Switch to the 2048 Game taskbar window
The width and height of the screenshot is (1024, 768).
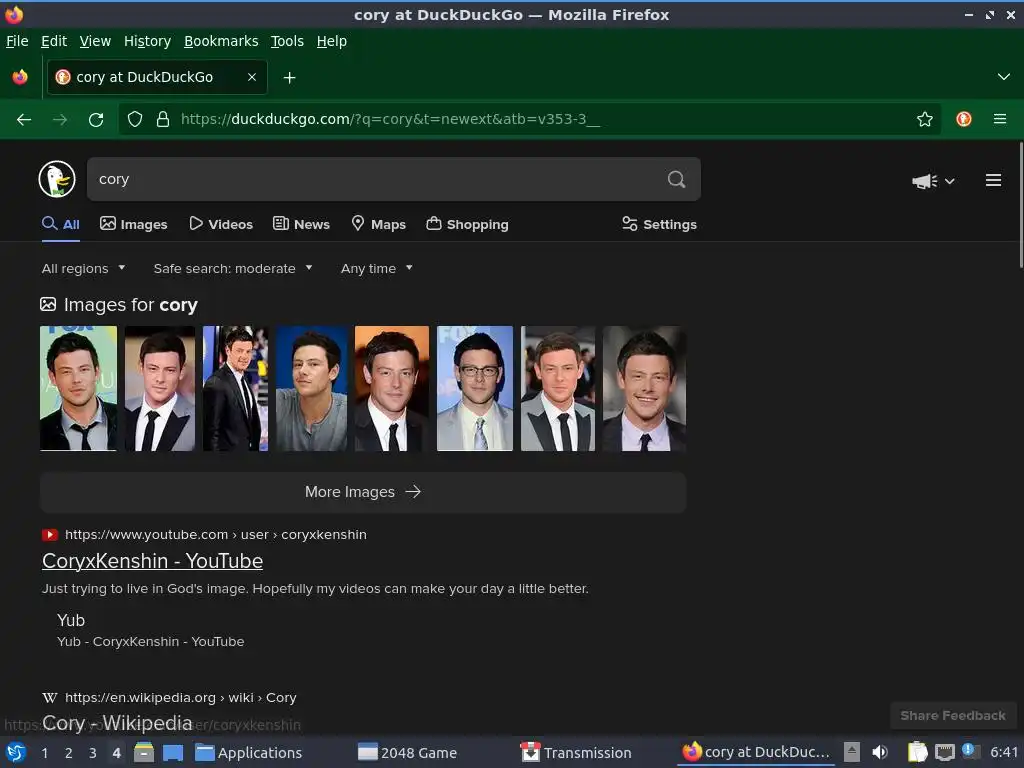point(408,753)
